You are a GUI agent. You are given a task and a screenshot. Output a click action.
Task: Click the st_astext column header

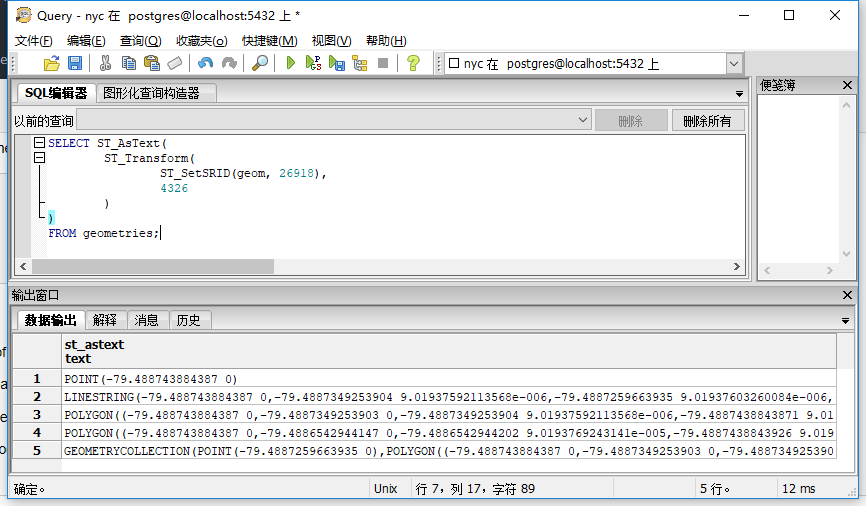coord(449,351)
